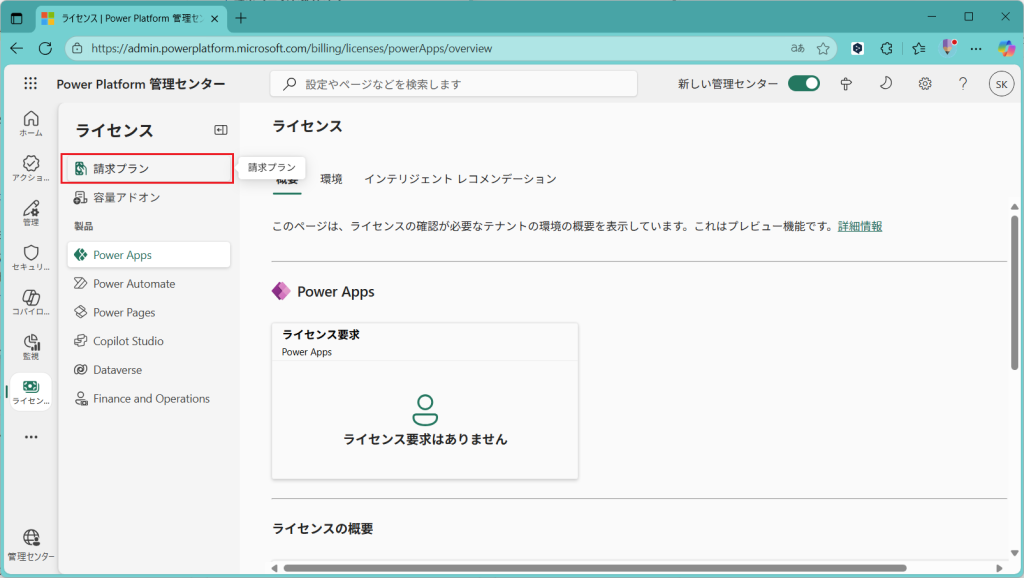Open the SK account avatar
Image resolution: width=1024 pixels, height=578 pixels.
point(1001,84)
